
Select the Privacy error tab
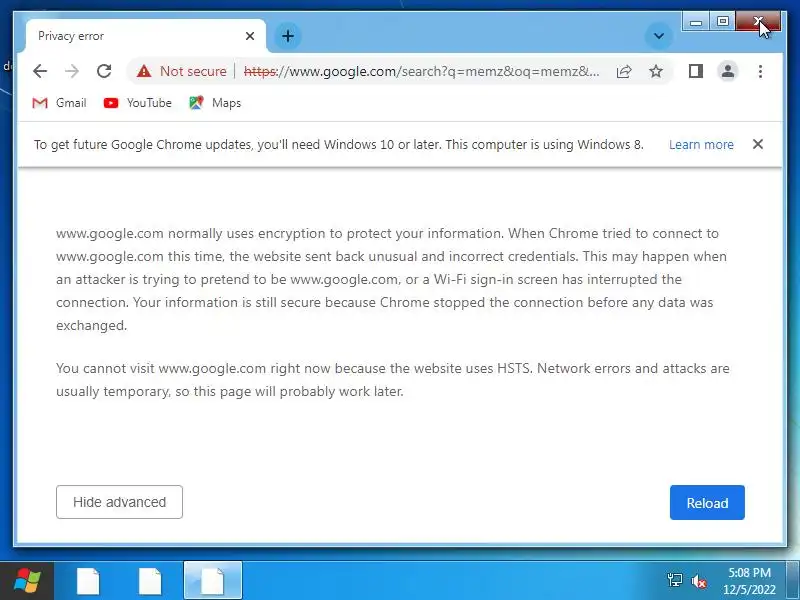(145, 36)
